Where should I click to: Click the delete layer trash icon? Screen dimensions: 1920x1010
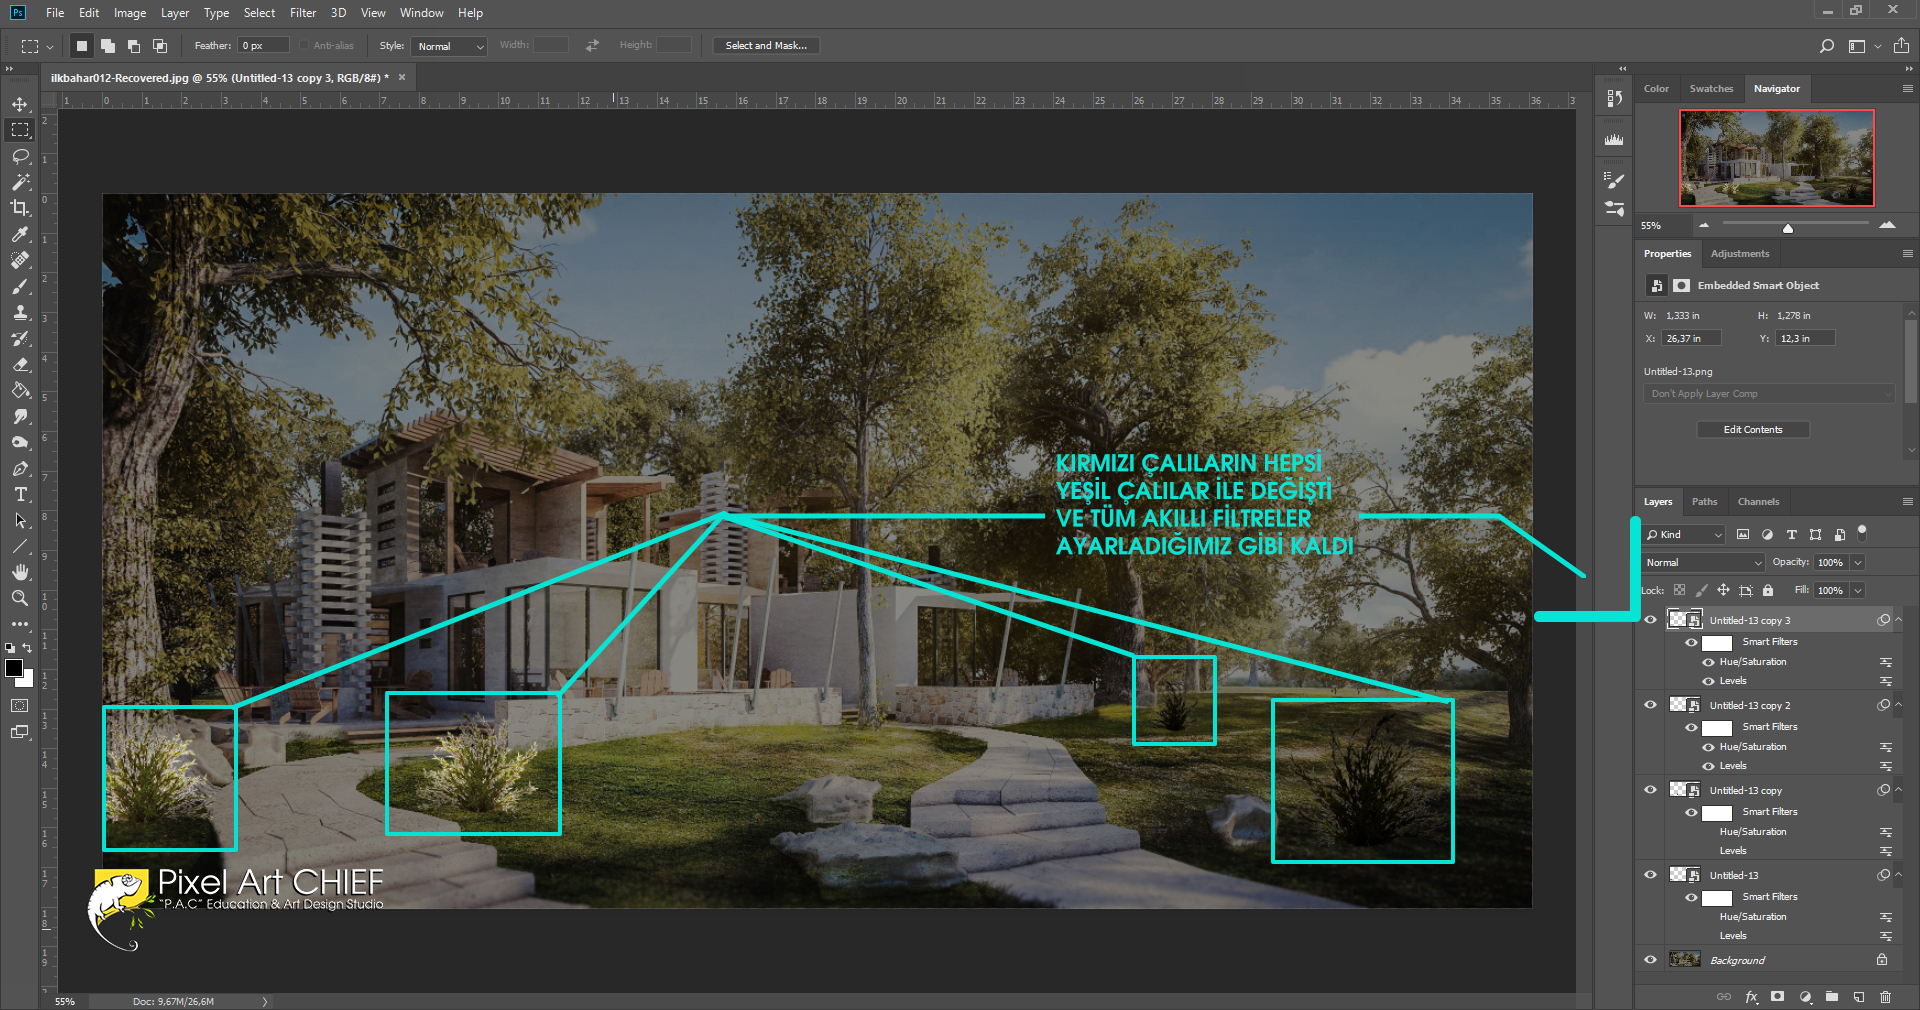point(1885,997)
